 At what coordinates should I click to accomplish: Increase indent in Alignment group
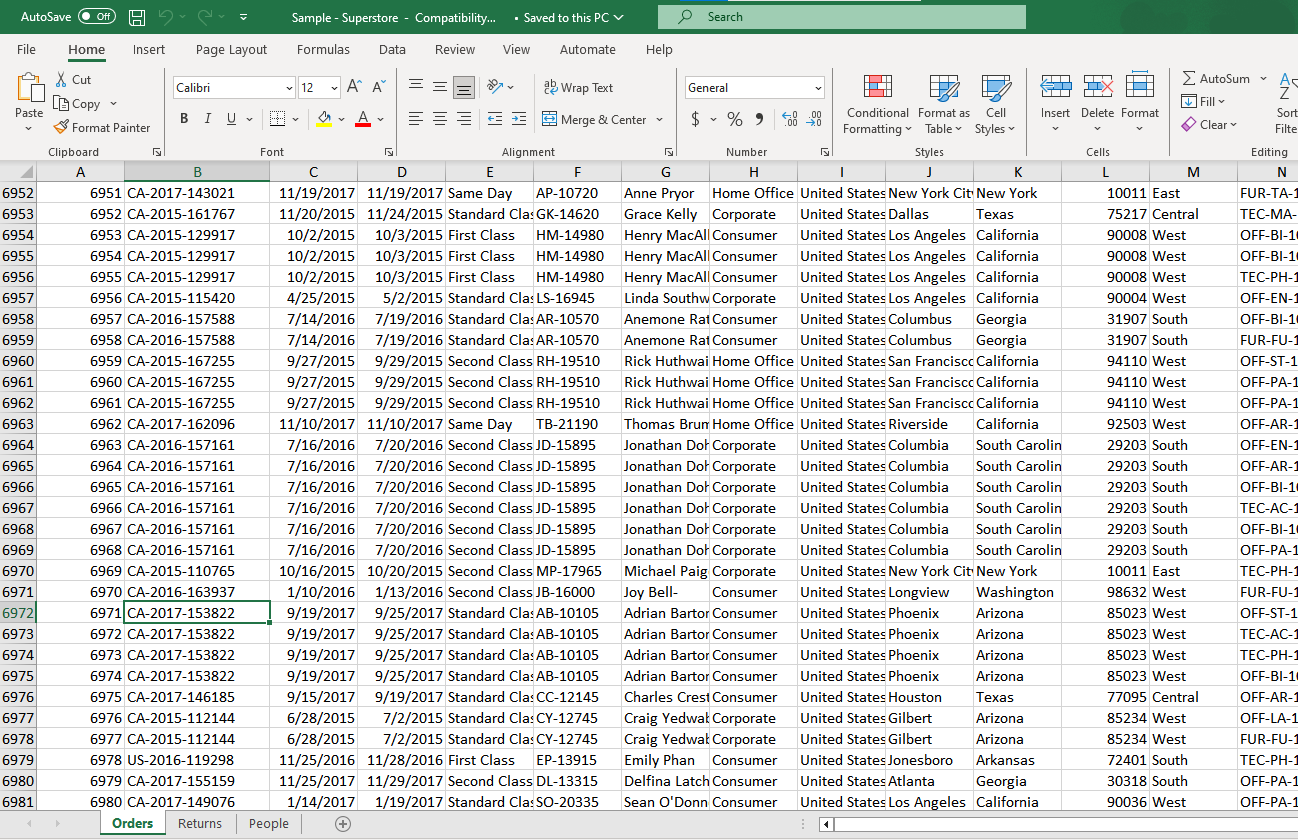tap(519, 119)
